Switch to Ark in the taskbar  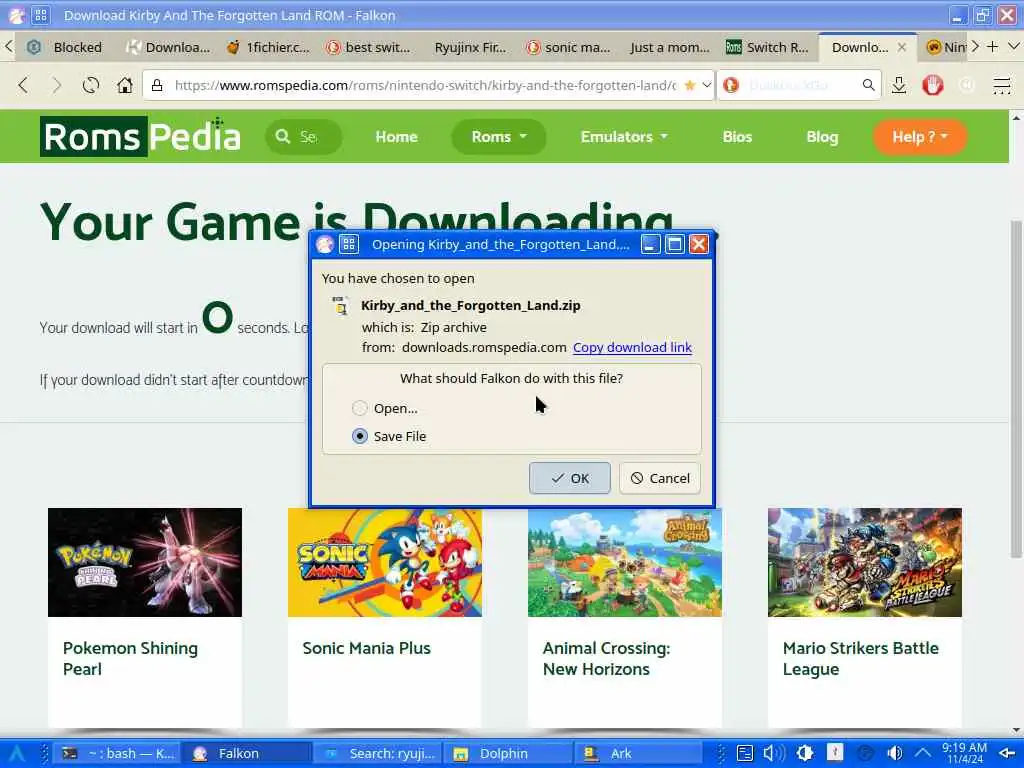click(x=638, y=753)
